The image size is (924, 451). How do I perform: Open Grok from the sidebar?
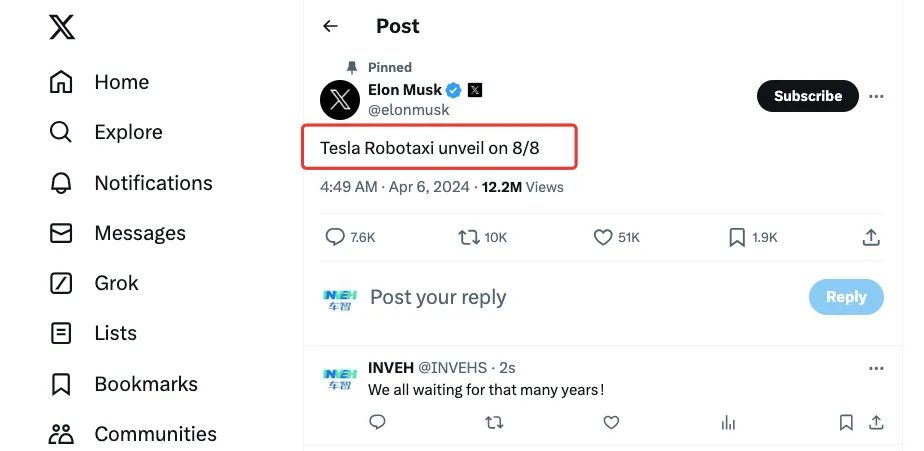(x=116, y=283)
